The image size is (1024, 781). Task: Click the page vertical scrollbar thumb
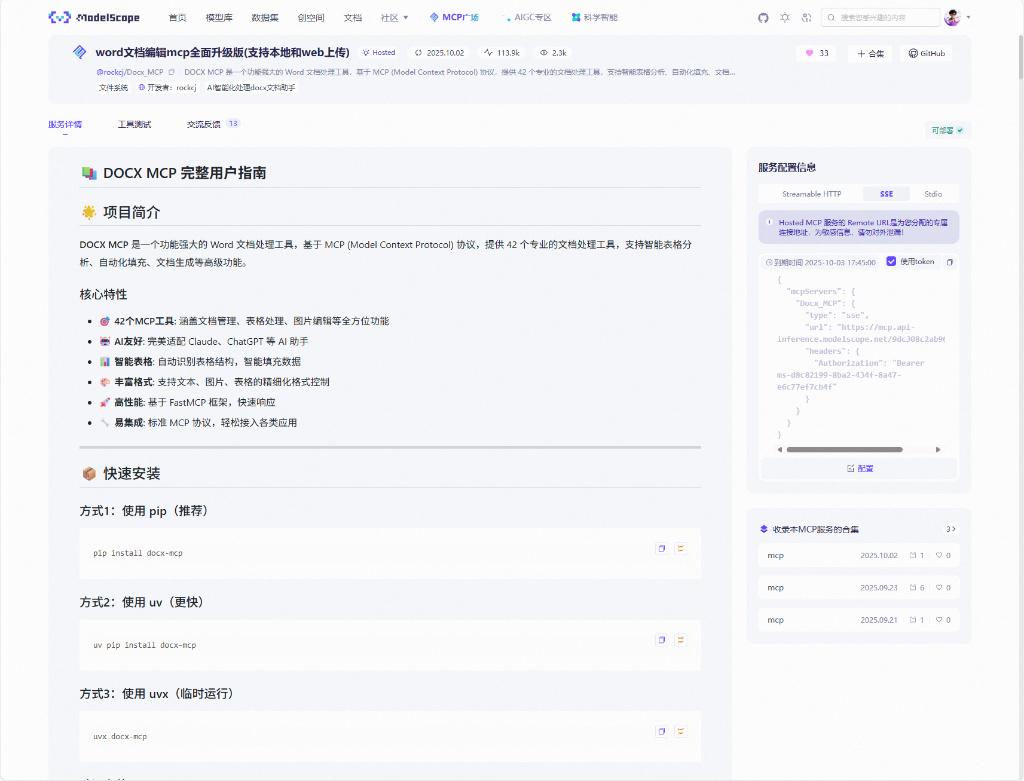1019,57
